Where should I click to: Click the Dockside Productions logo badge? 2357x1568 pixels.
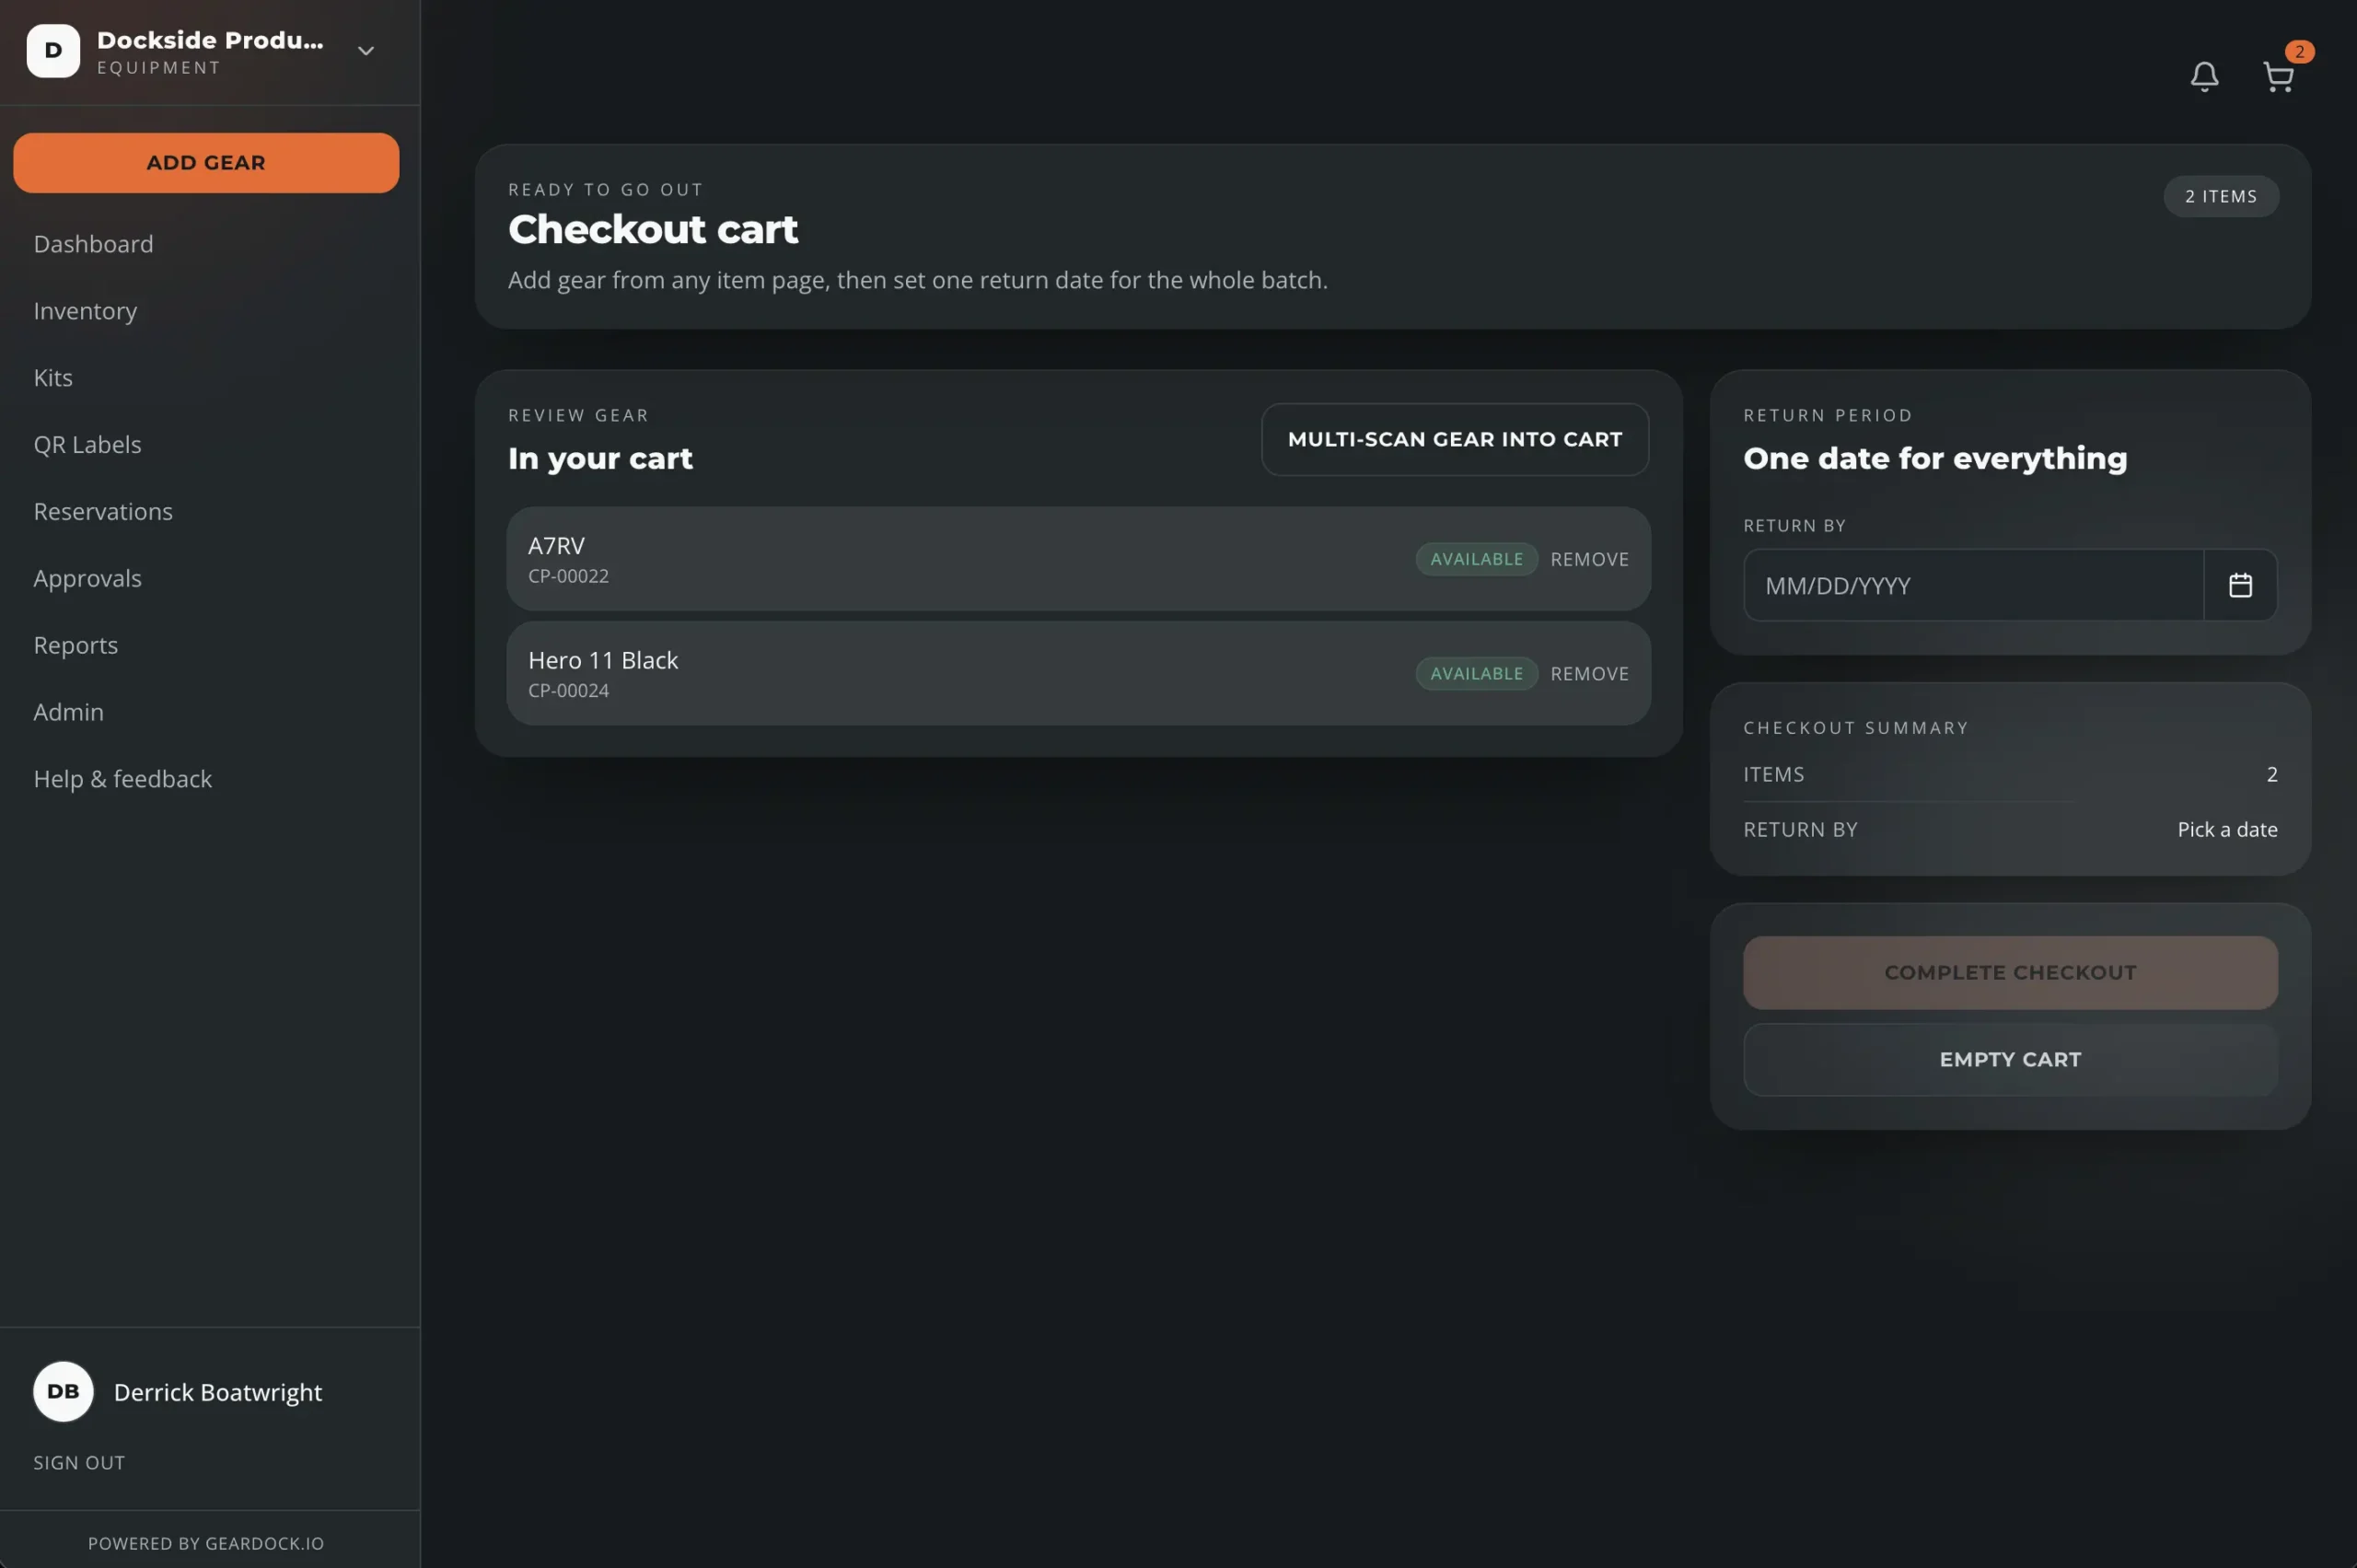pos(53,51)
